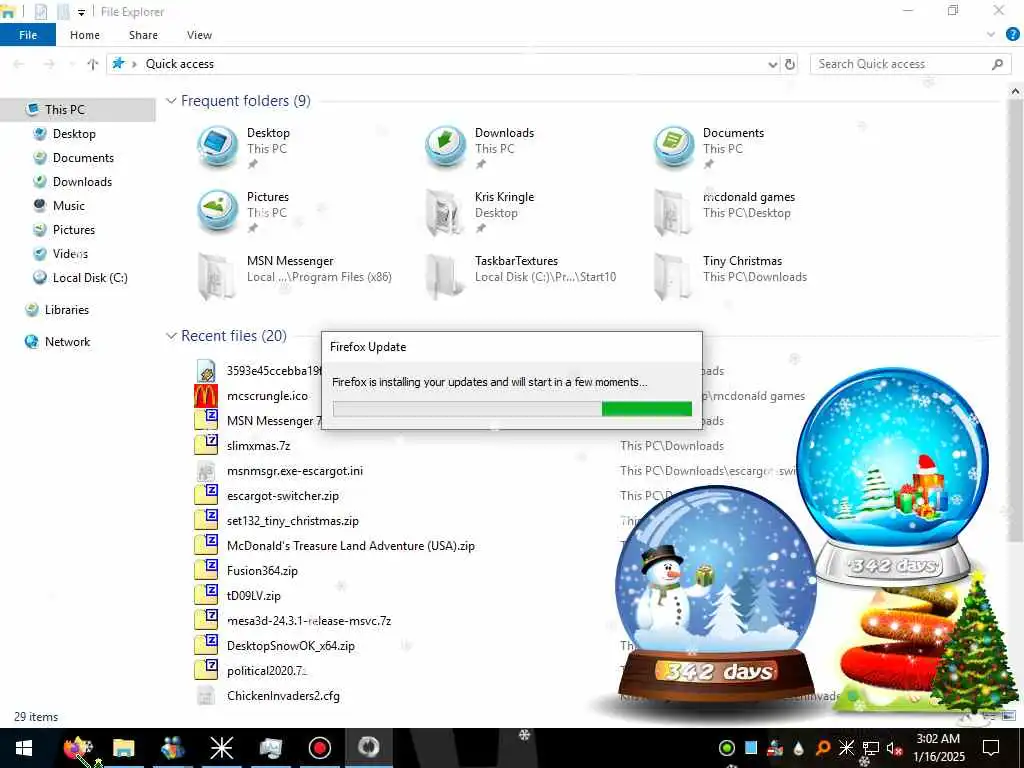The height and width of the screenshot is (768, 1024).
Task: Expand the ribbon with the chevron
Action: point(991,35)
